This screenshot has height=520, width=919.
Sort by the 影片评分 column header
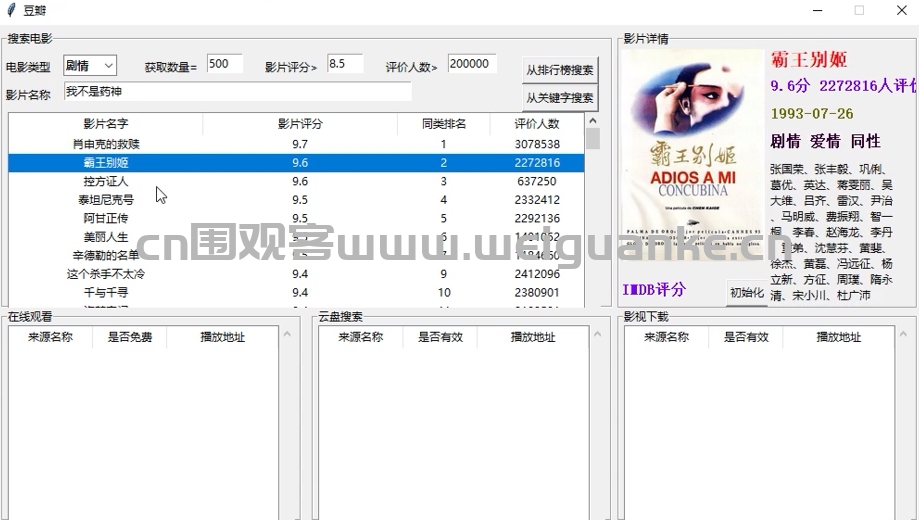300,124
